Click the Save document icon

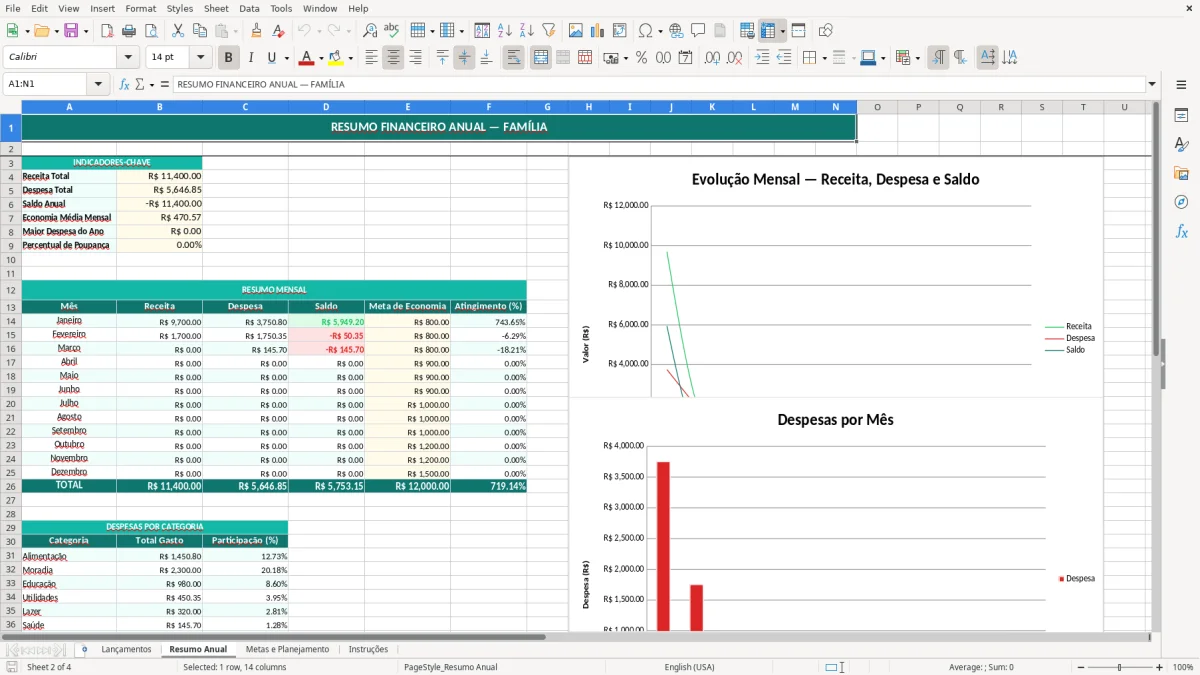point(71,31)
